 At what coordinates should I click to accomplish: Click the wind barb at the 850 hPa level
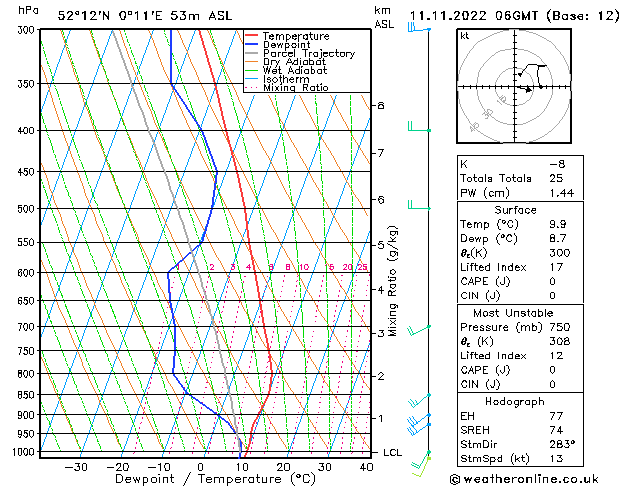[419, 400]
